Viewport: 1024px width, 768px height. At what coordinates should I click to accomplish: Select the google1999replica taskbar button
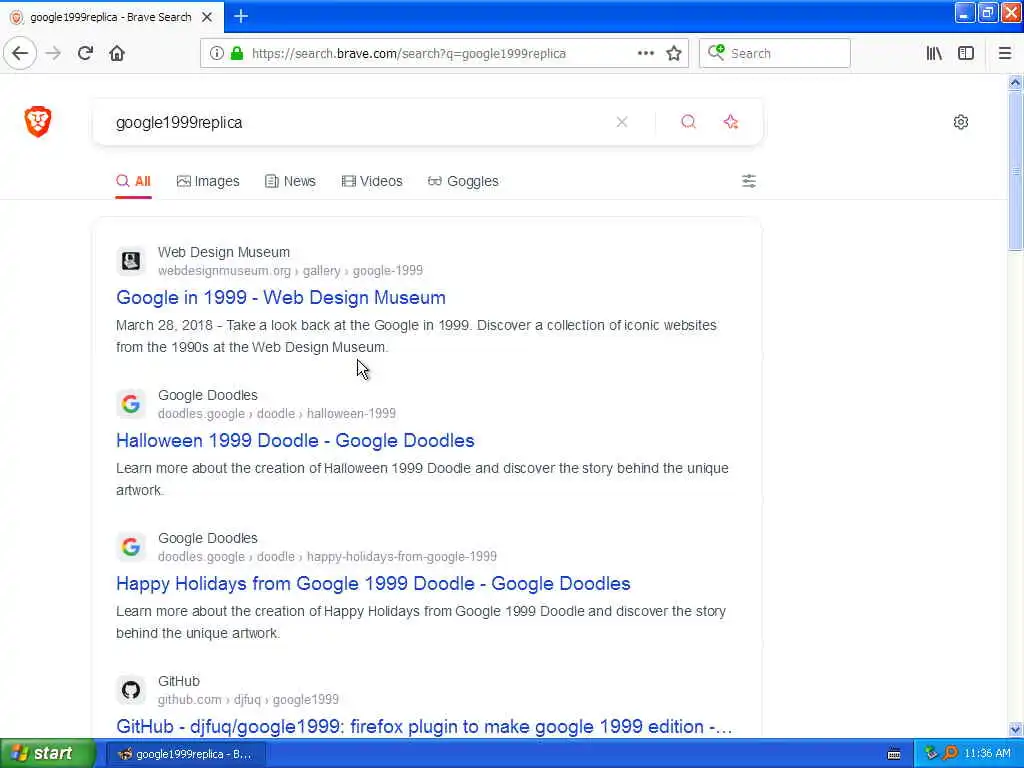point(186,754)
